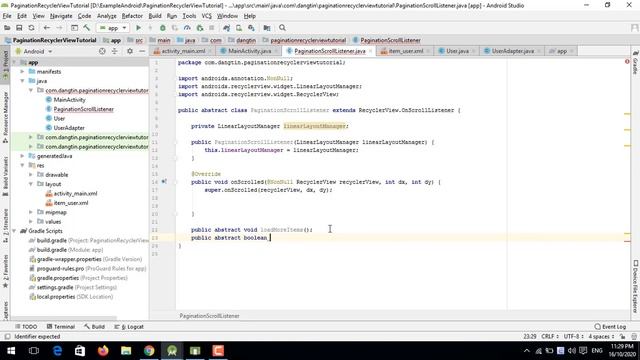Screen dimensions: 640x360
Task: Expand the drawable folder
Action: click(x=31, y=175)
